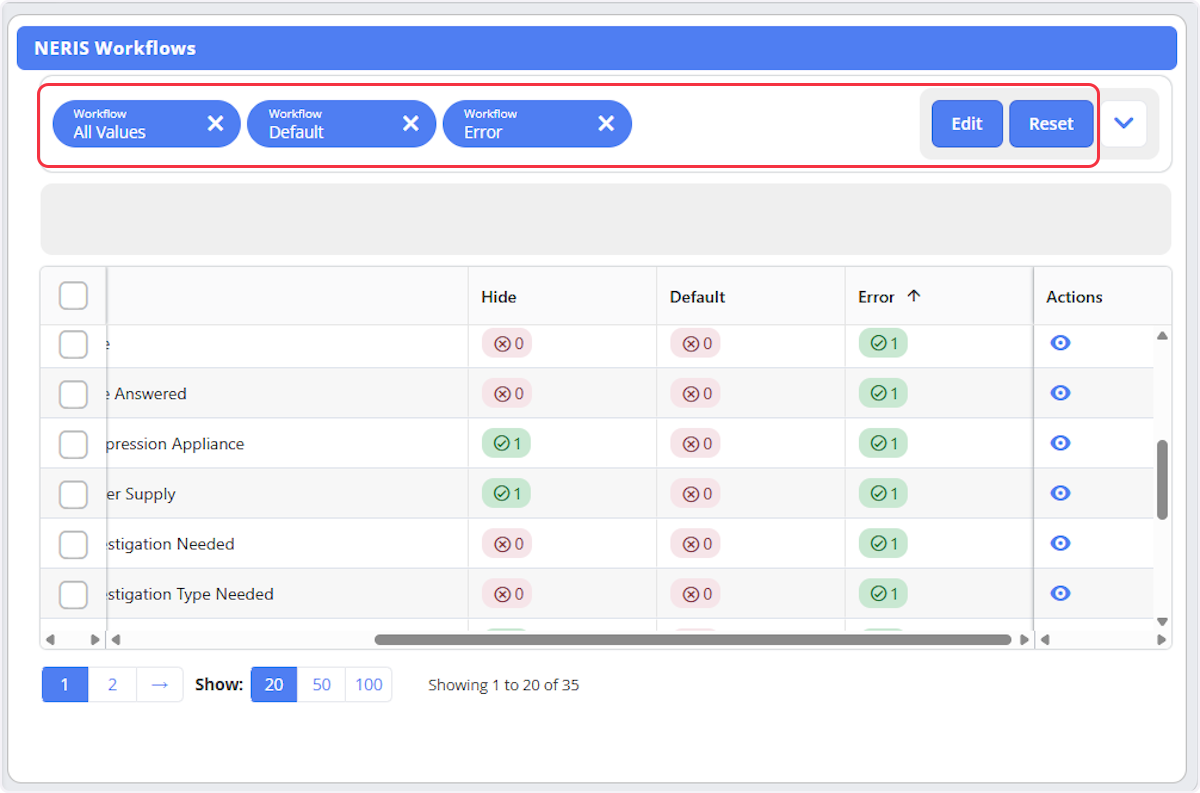
Task: Tick checkbox for Investigation Type Needed row
Action: (x=73, y=594)
